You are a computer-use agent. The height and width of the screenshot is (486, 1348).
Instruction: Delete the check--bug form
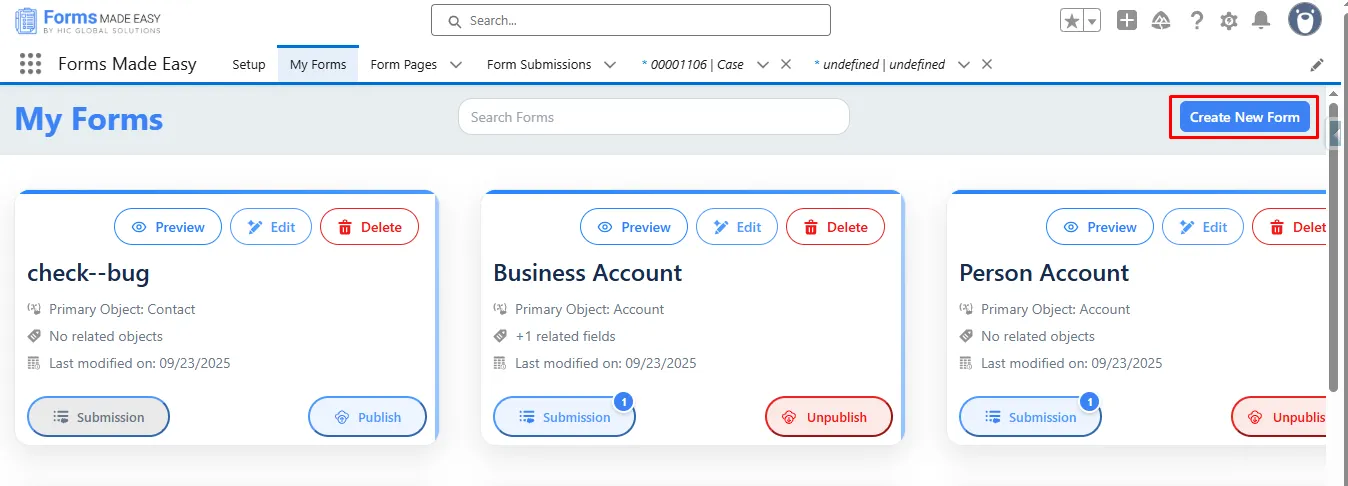369,227
